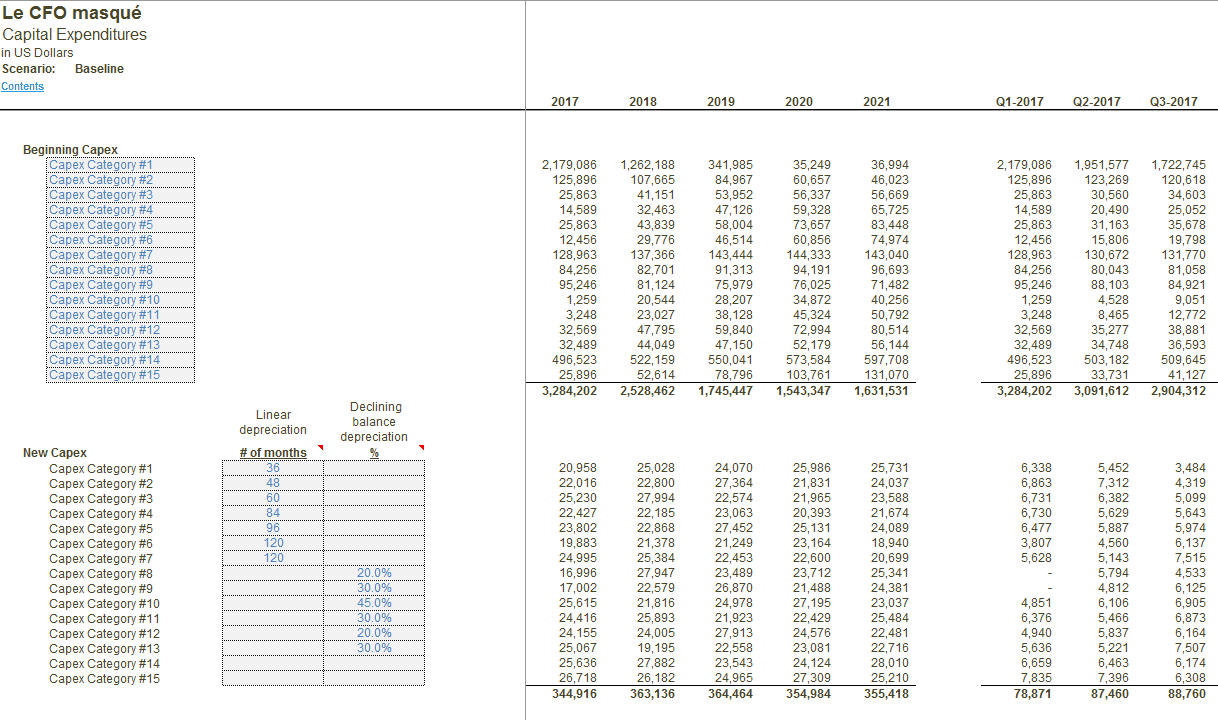
Task: Click empty declining balance cell for New Capex Category #1
Action: coord(374,468)
